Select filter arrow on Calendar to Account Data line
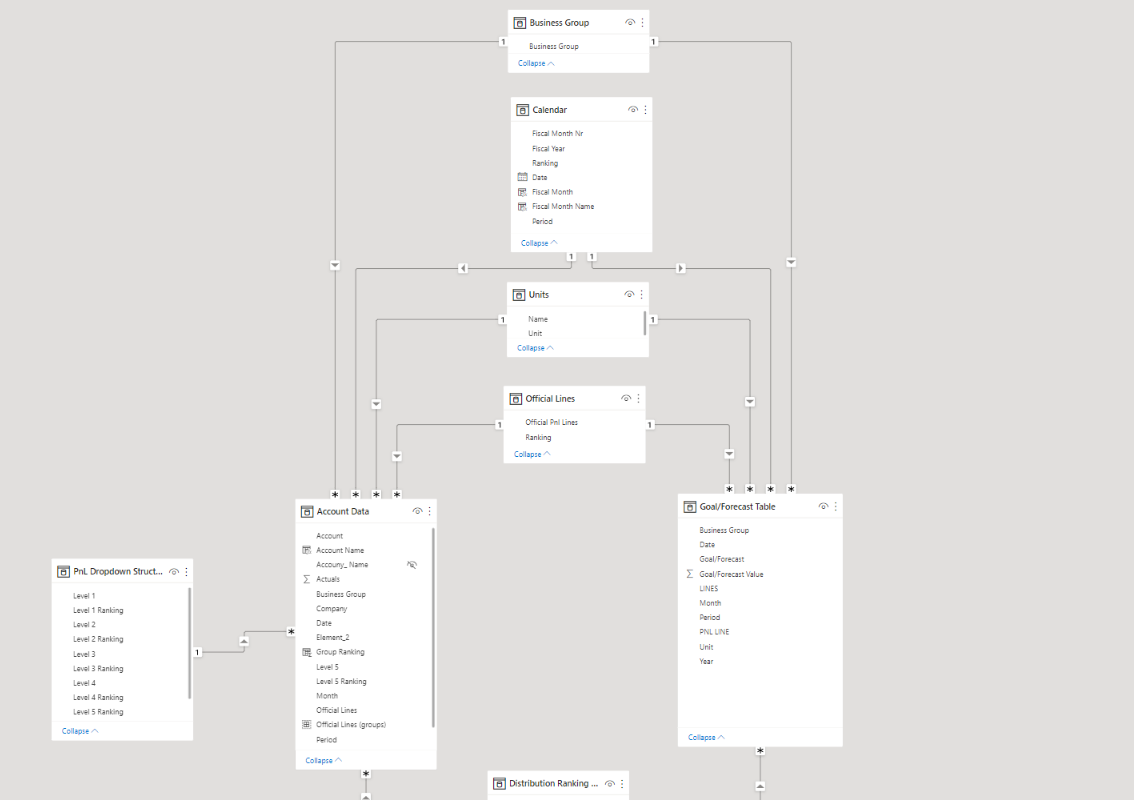 pos(463,268)
